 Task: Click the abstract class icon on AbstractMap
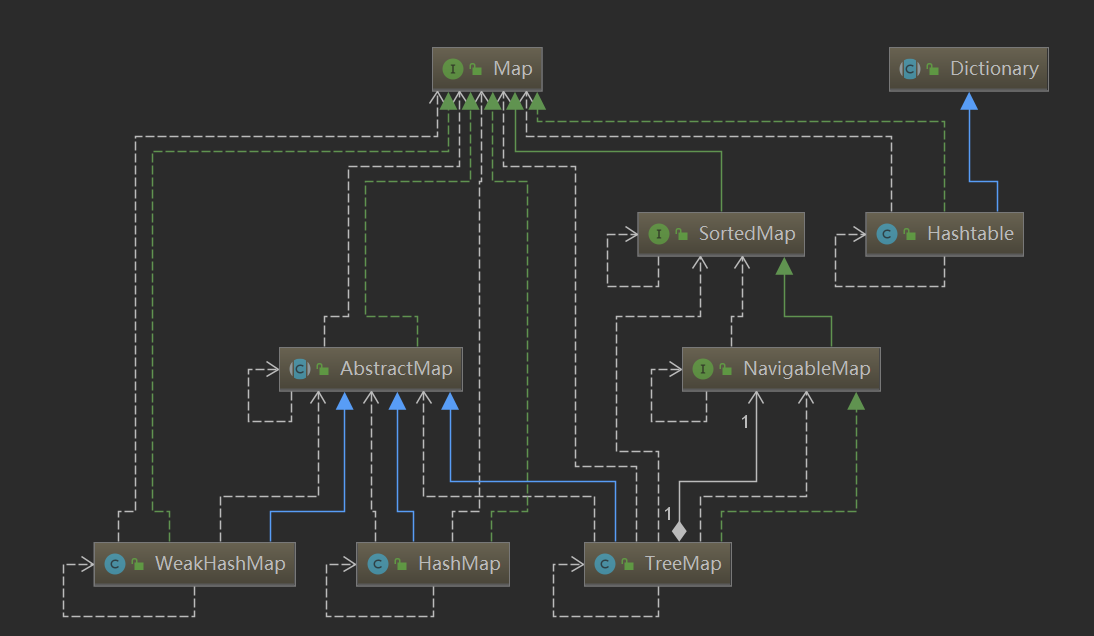[x=300, y=369]
